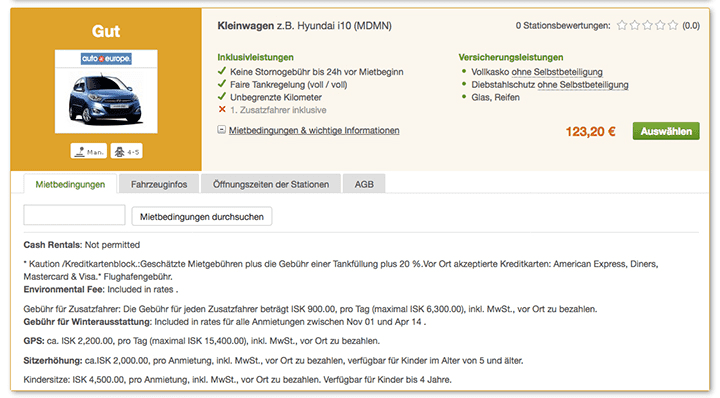Click the 'Gebühr für Zusatzfahrer' line

310,309
